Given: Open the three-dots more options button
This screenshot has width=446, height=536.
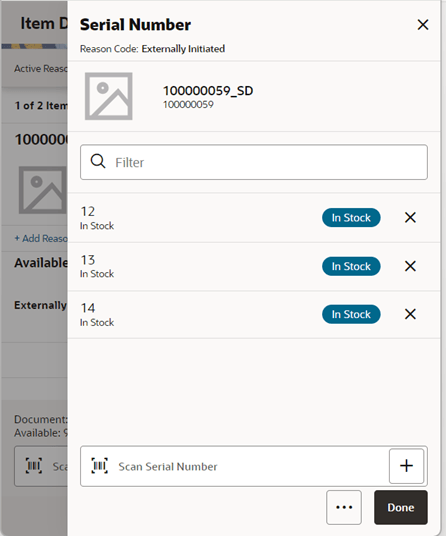Looking at the screenshot, I should (344, 507).
